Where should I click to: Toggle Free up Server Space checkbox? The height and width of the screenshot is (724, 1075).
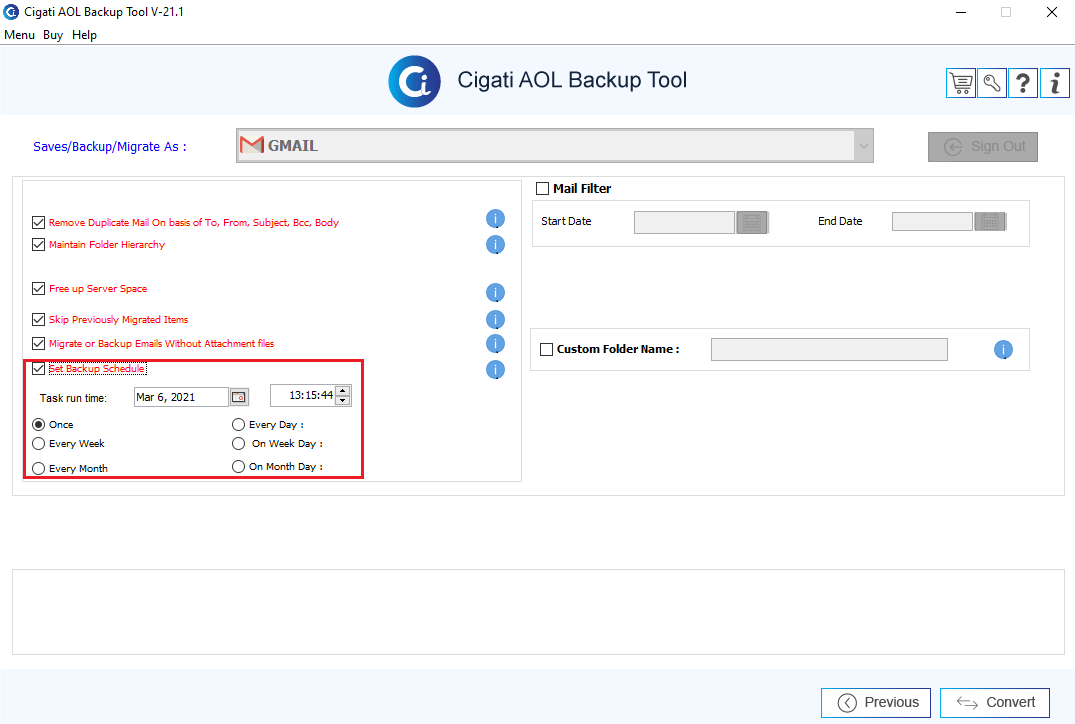(38, 289)
